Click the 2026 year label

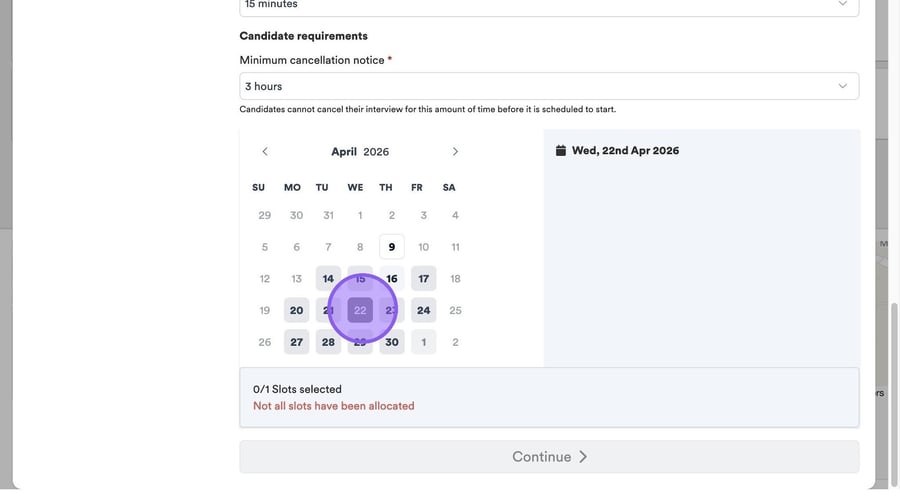click(376, 152)
